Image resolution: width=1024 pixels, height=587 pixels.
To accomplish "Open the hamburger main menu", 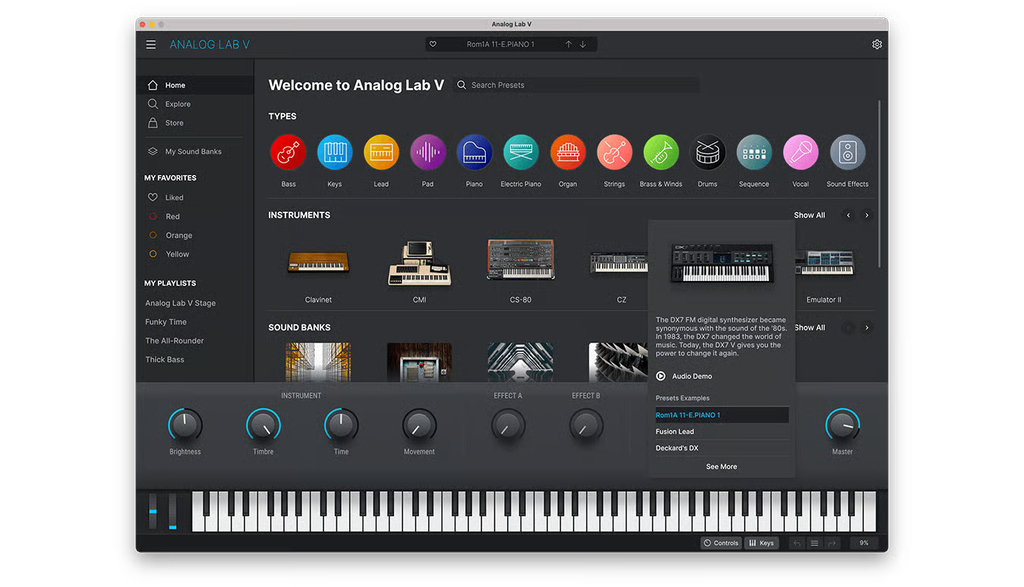I will click(x=151, y=44).
